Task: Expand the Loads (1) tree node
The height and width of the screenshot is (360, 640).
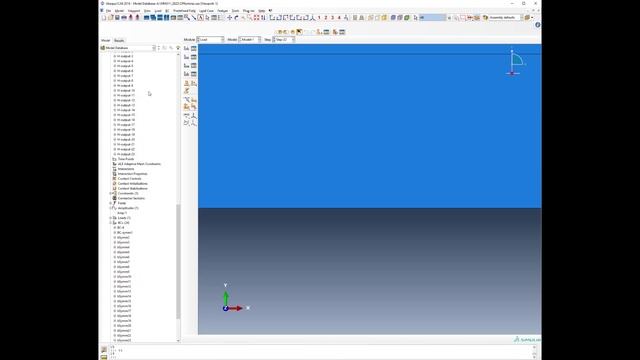Action: pos(111,218)
